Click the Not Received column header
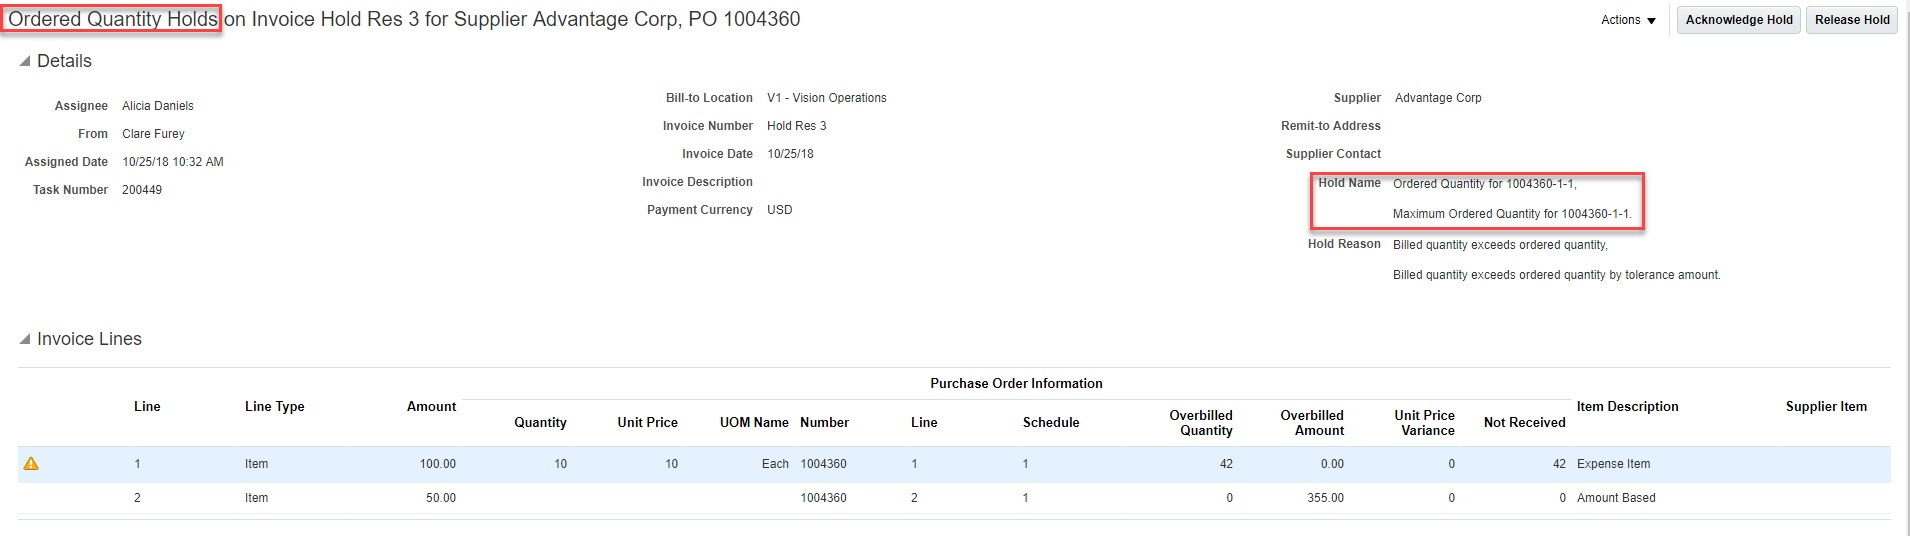This screenshot has width=1910, height=536. [1524, 423]
